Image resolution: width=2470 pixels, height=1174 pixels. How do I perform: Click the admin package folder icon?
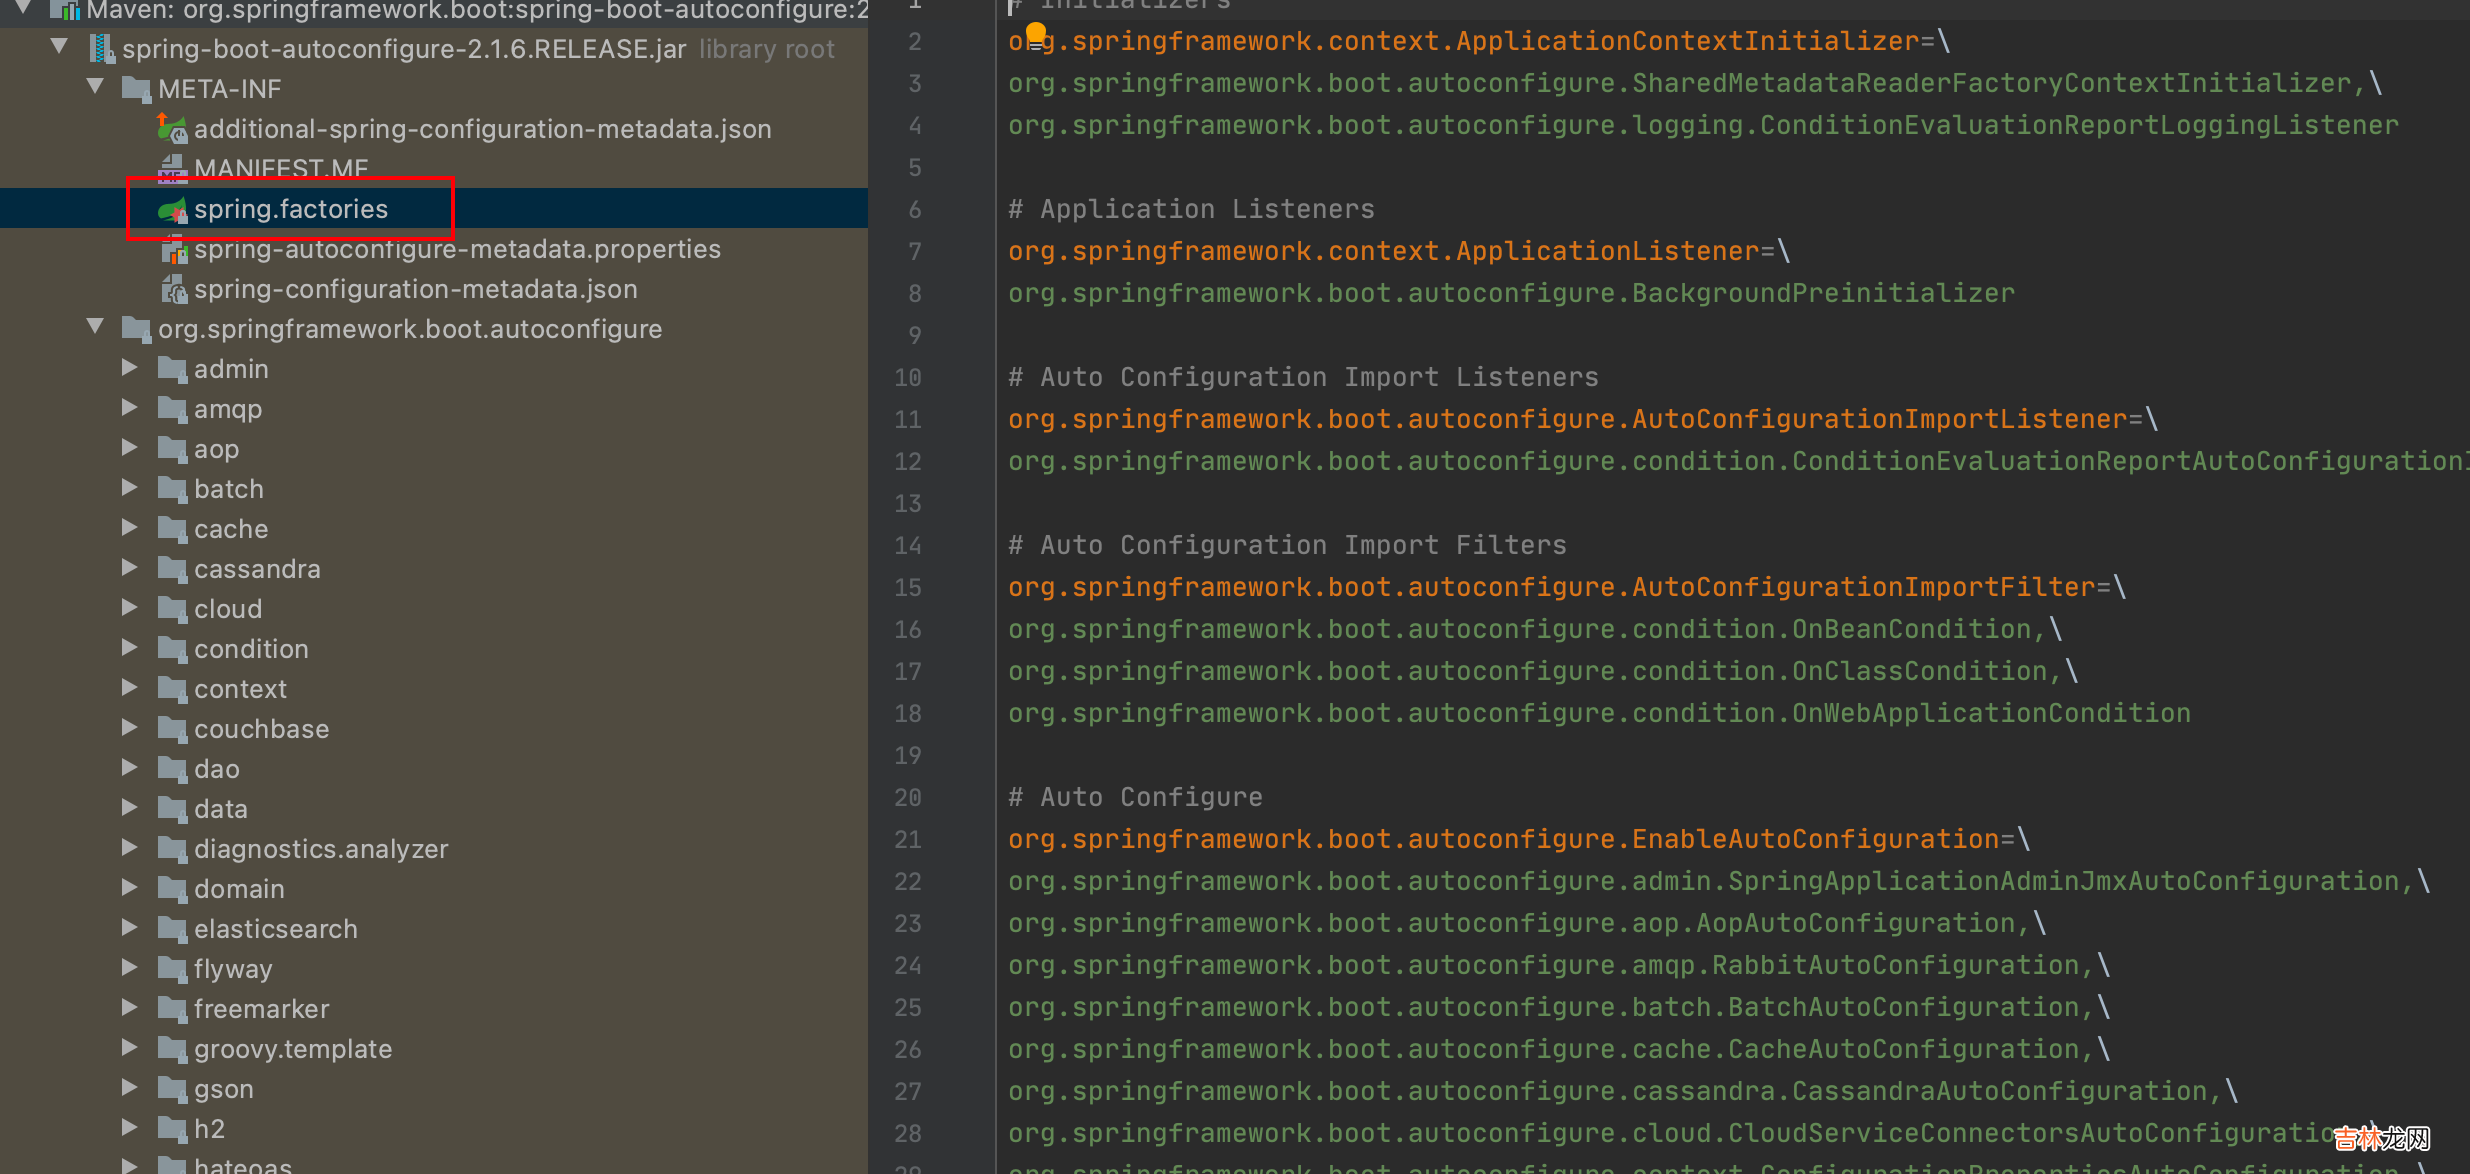172,369
